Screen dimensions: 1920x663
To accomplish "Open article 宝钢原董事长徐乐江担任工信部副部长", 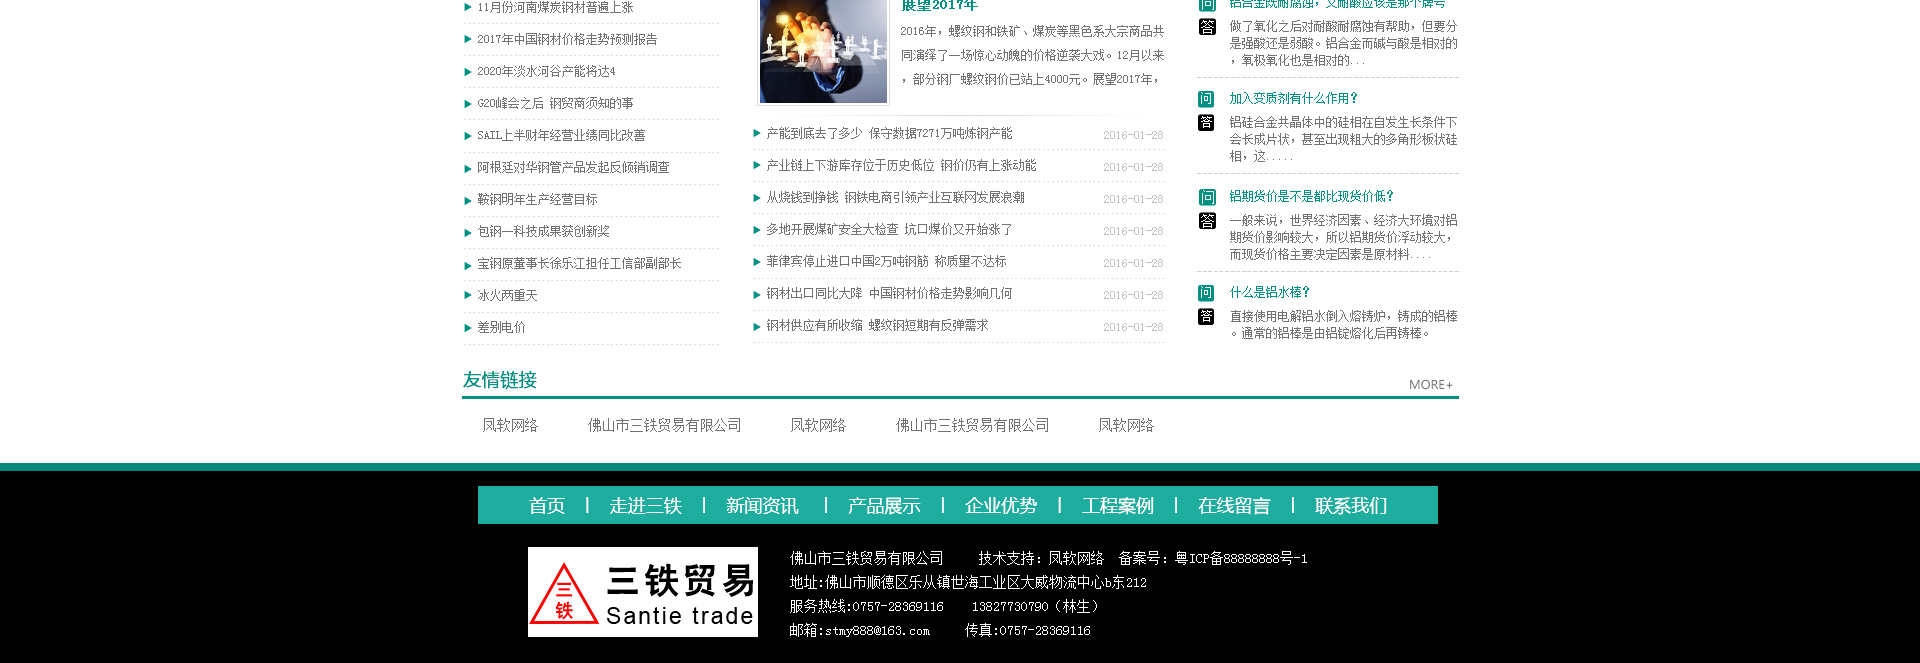I will click(x=579, y=264).
